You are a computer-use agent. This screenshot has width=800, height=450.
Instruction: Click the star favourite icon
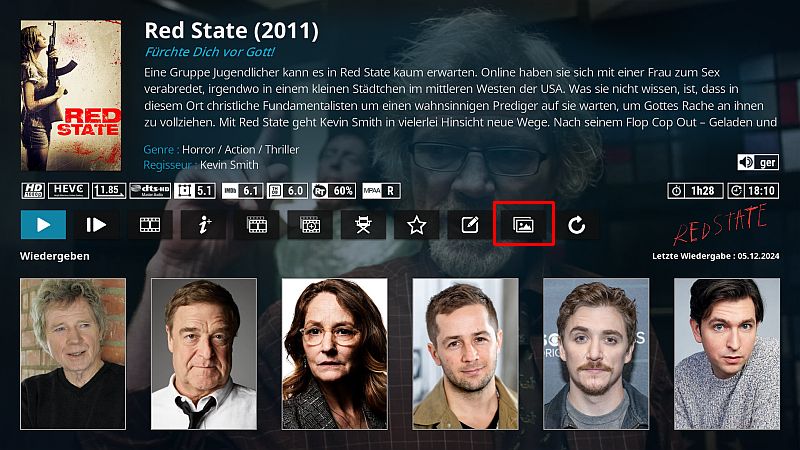coord(417,224)
